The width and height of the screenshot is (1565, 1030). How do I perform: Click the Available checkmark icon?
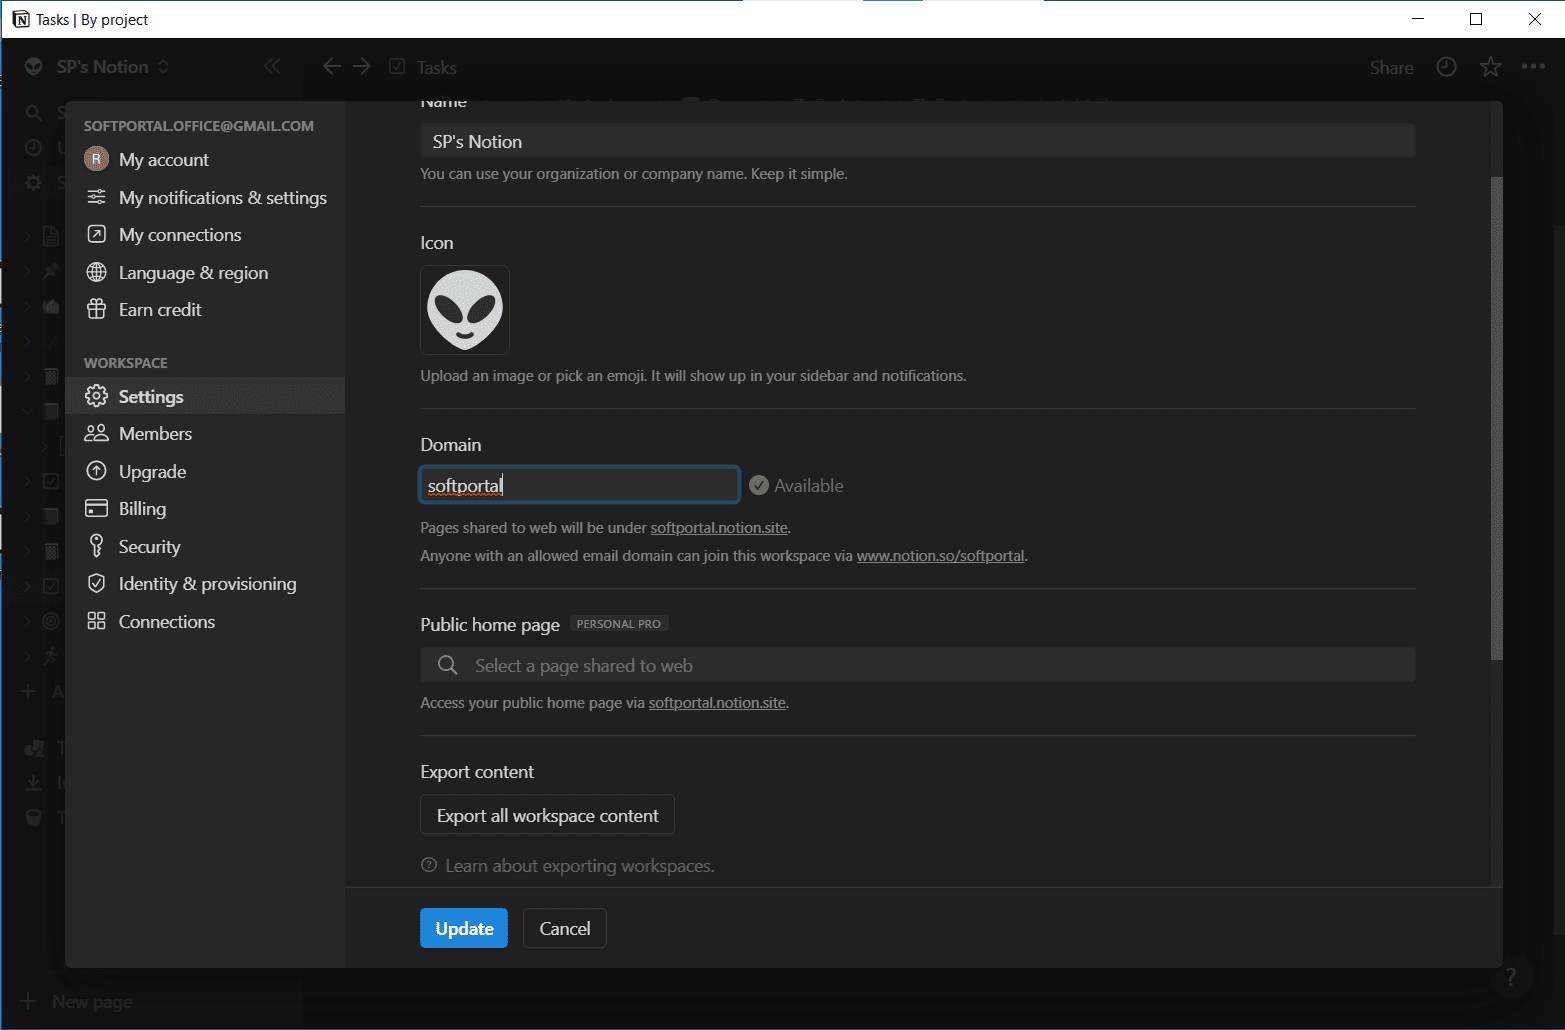point(759,486)
